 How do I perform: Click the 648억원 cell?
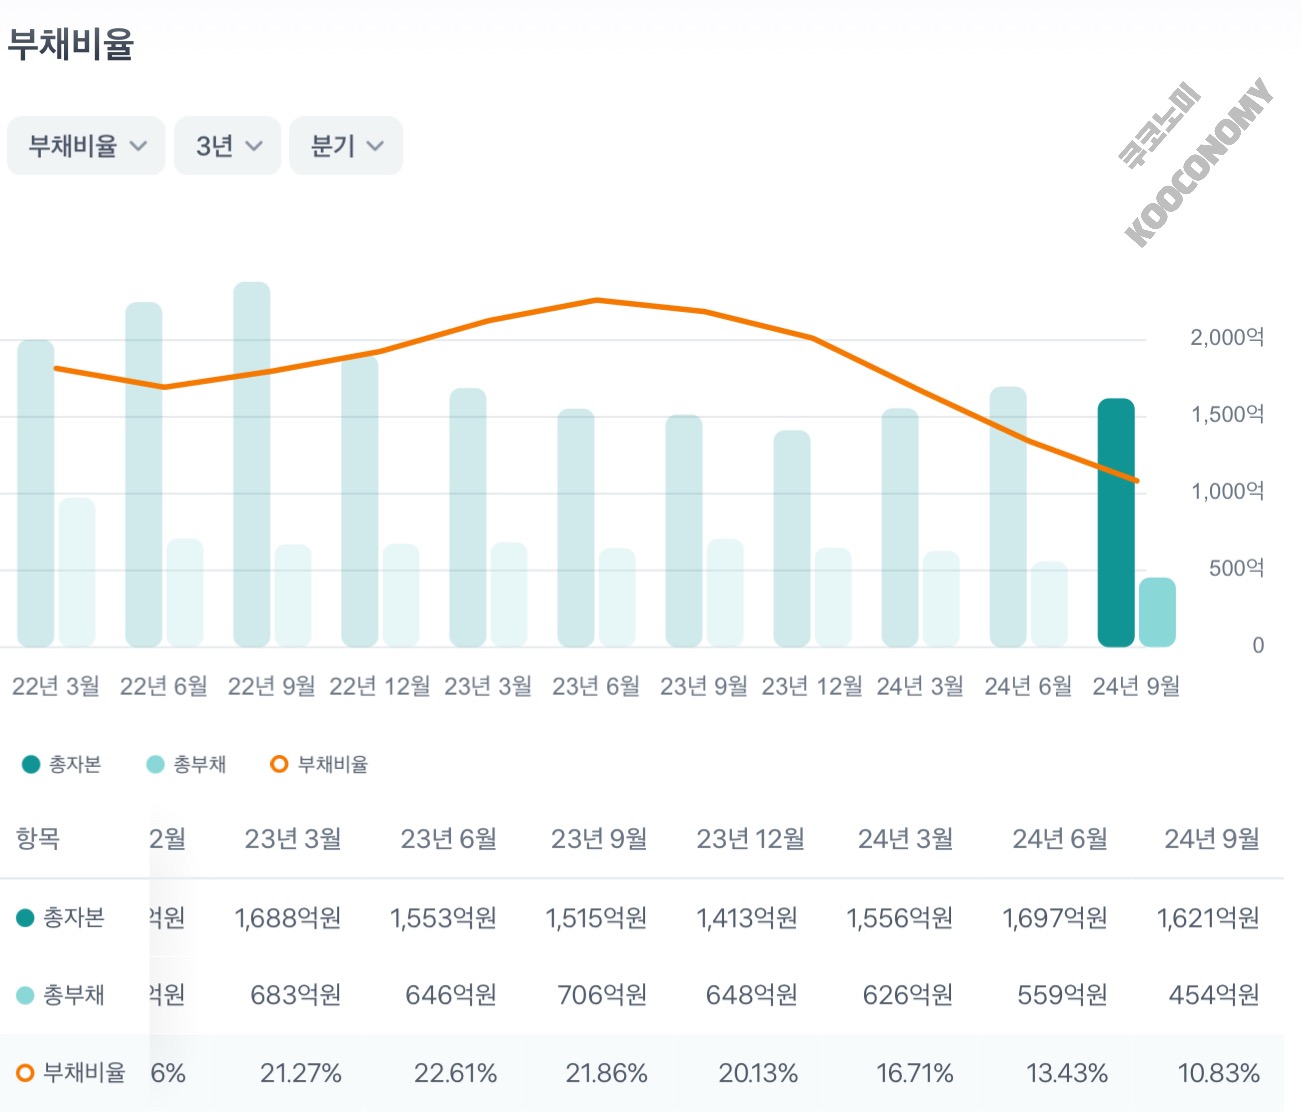752,995
